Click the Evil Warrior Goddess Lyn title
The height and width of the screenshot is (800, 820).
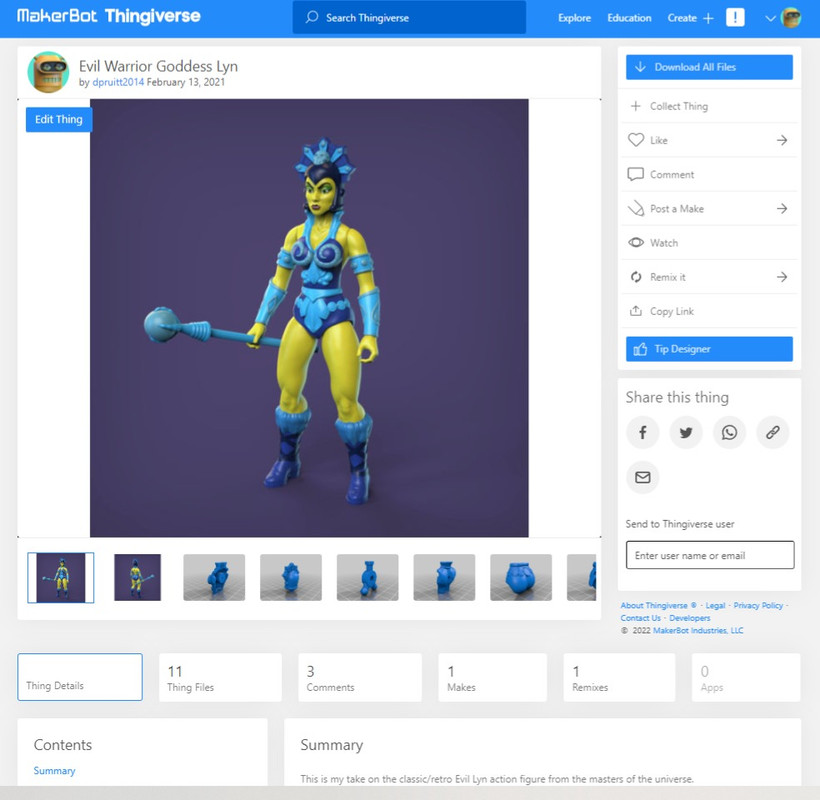click(158, 66)
